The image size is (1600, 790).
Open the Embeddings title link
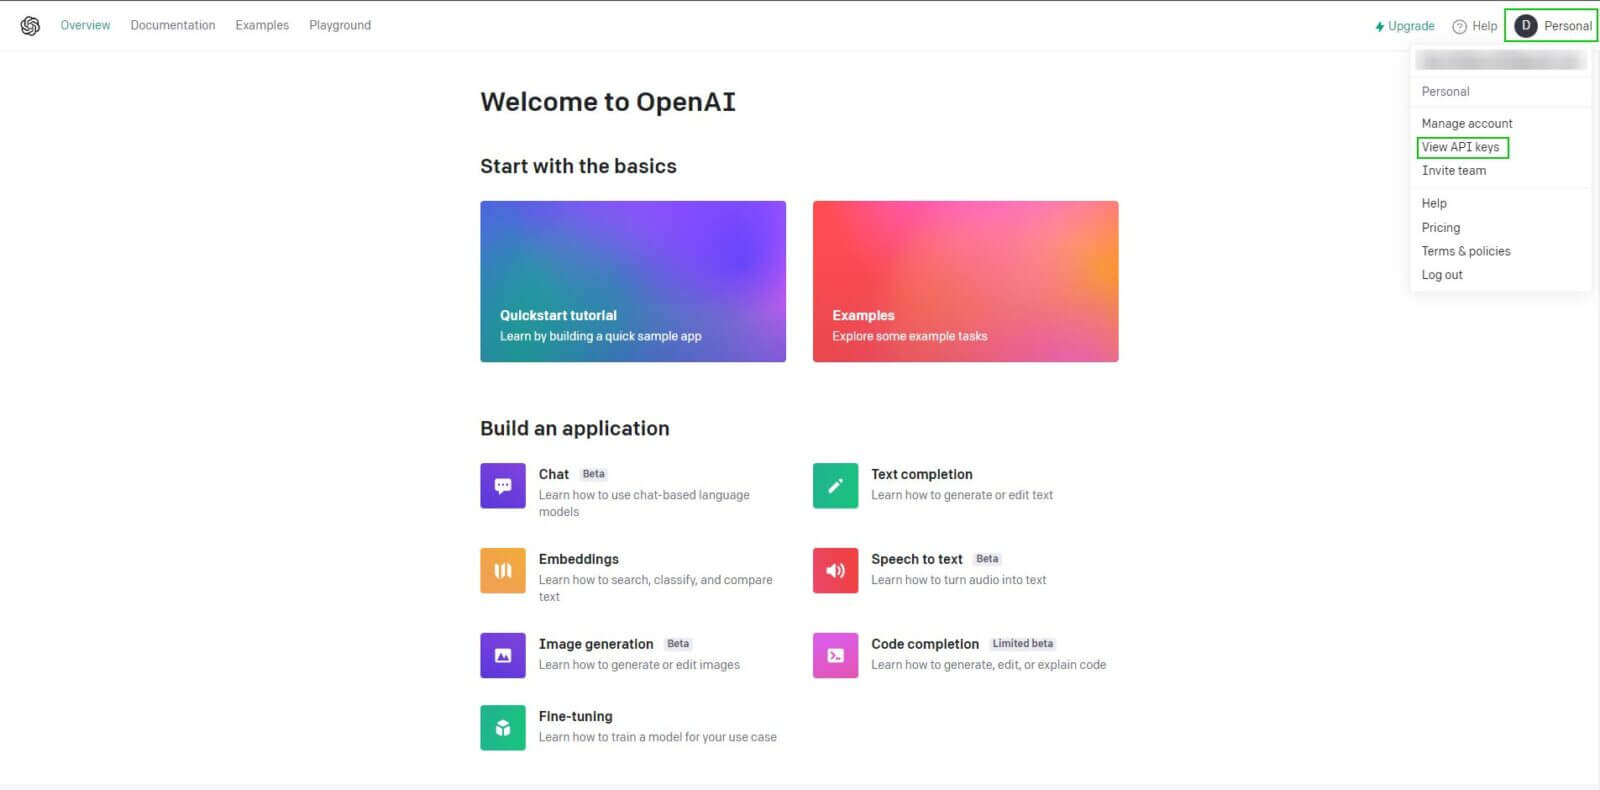coord(578,559)
